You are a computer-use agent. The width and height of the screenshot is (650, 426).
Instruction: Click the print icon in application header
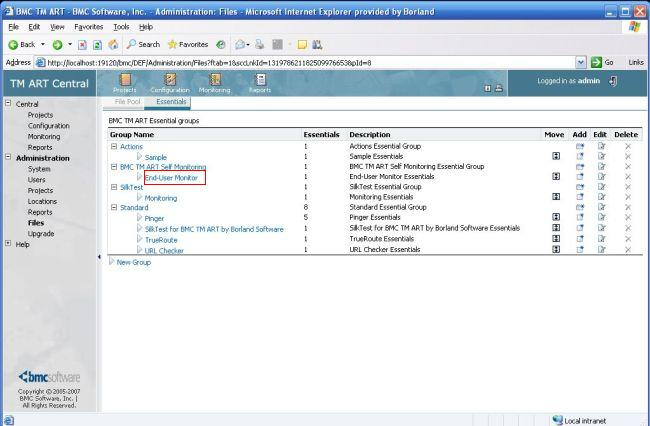pos(499,88)
